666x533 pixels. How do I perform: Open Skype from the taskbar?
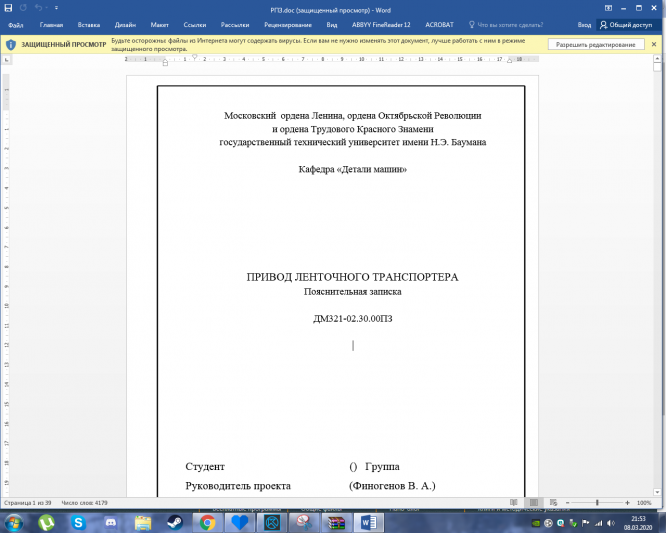(78, 522)
